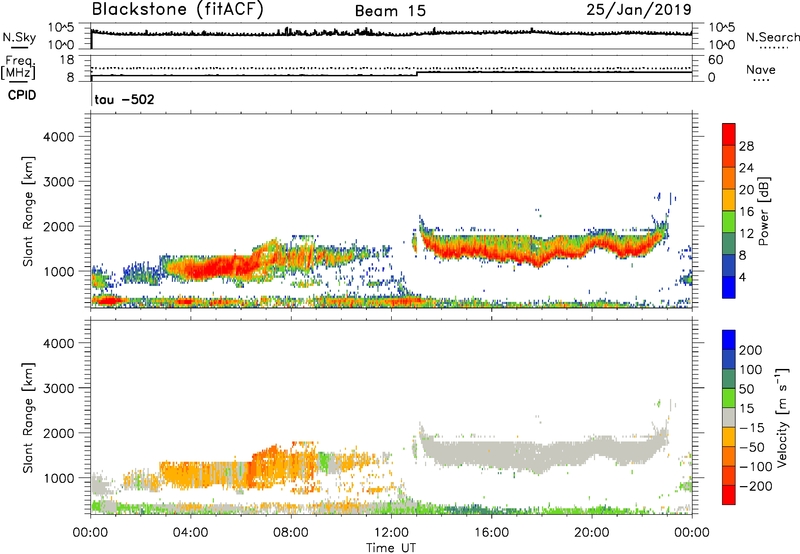Click the "4000" tick on the power panel

point(59,137)
